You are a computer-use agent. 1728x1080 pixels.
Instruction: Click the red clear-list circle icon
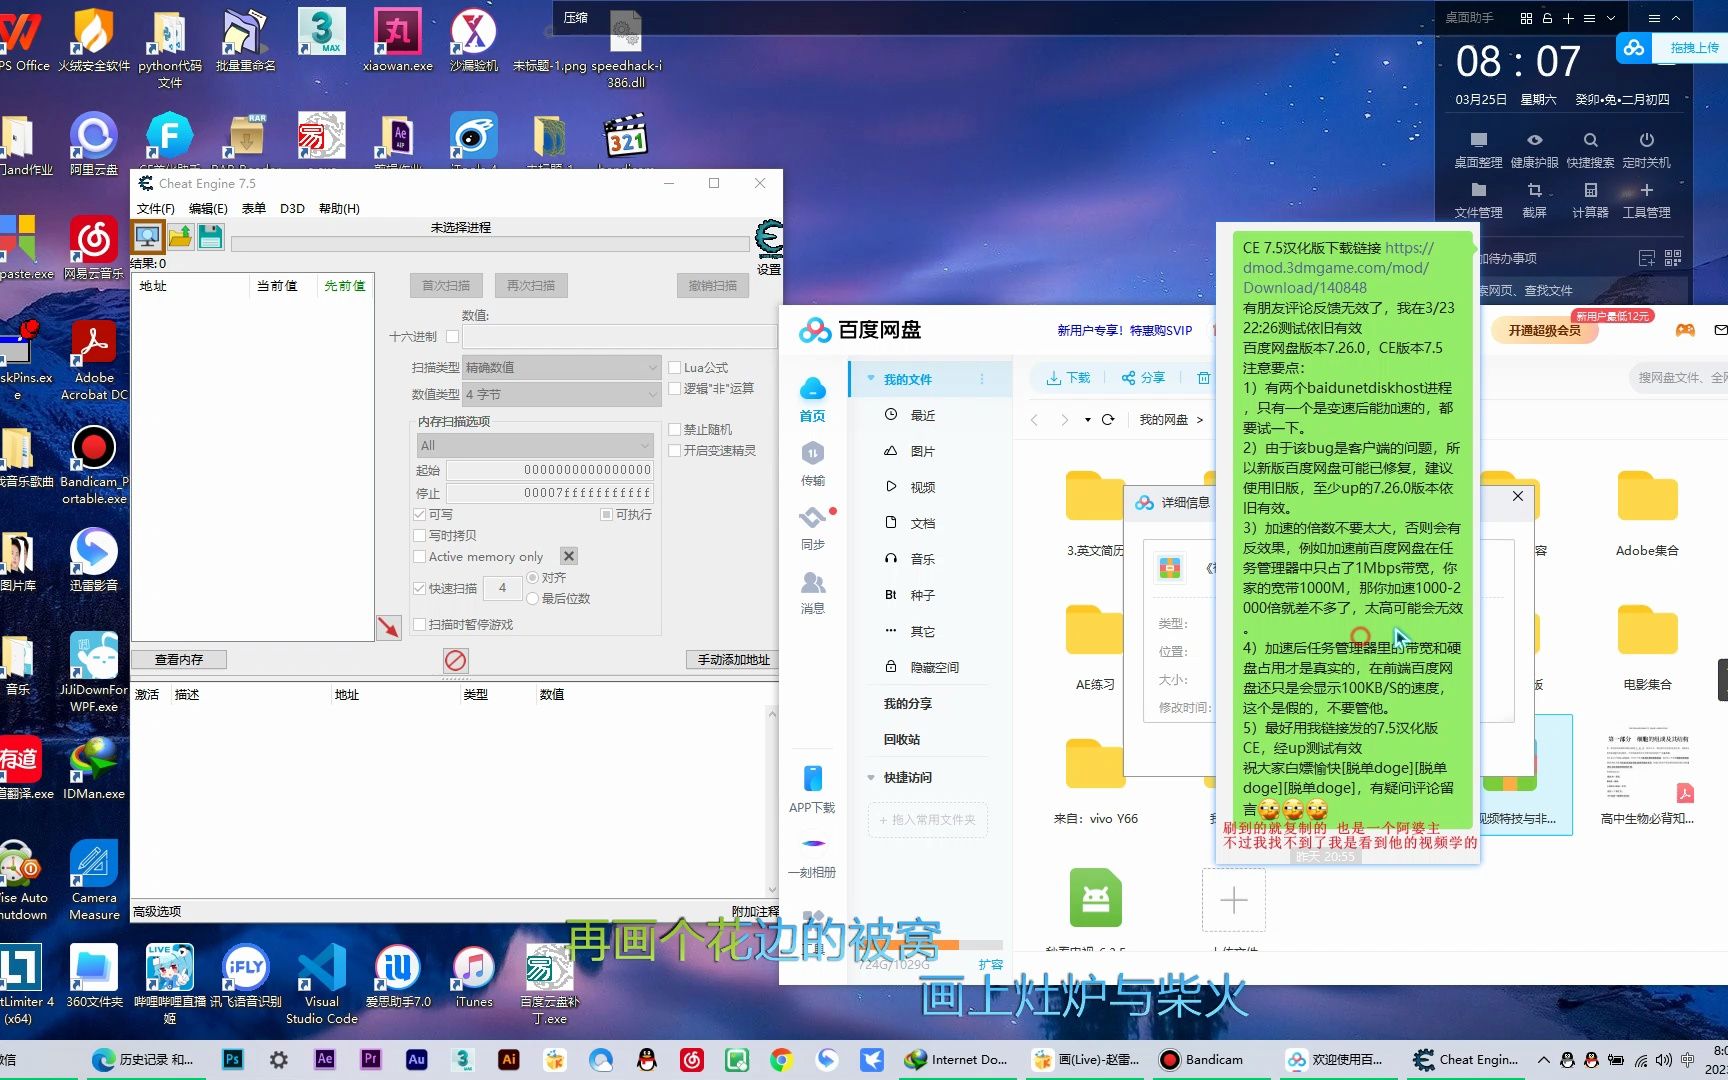455,660
